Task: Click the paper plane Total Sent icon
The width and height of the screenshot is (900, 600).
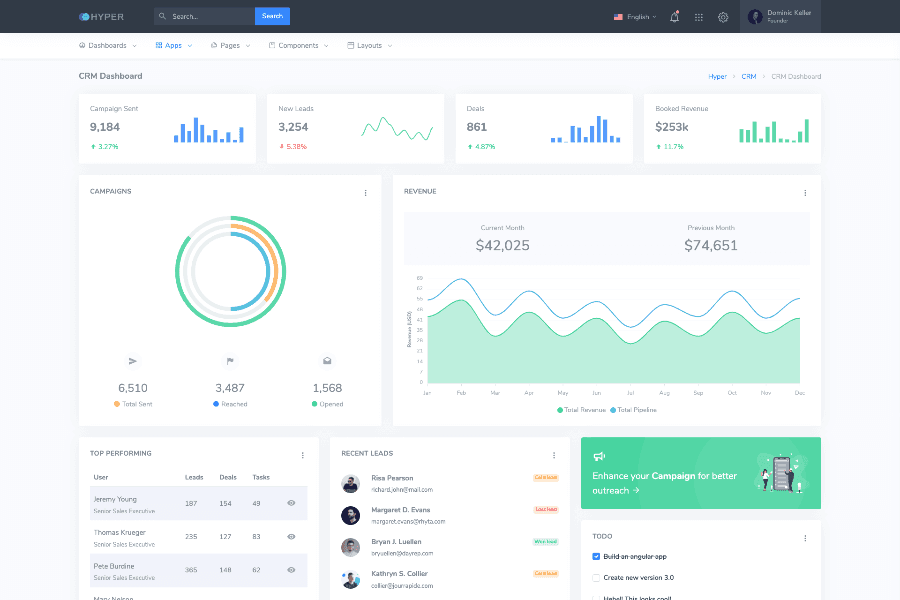Action: point(133,361)
